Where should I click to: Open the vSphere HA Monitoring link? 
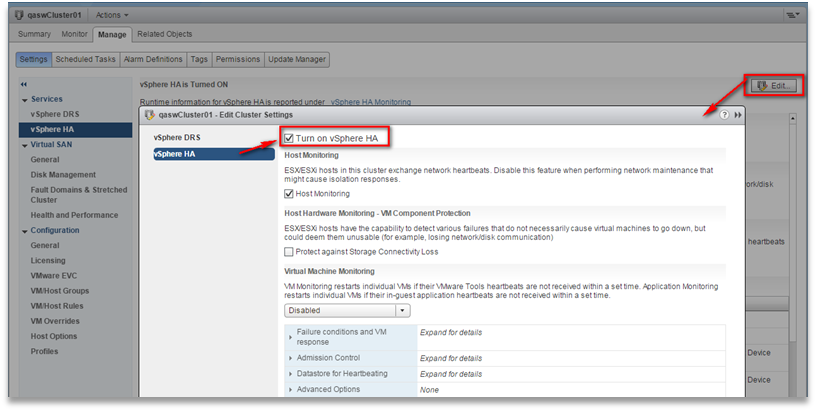[x=371, y=101]
